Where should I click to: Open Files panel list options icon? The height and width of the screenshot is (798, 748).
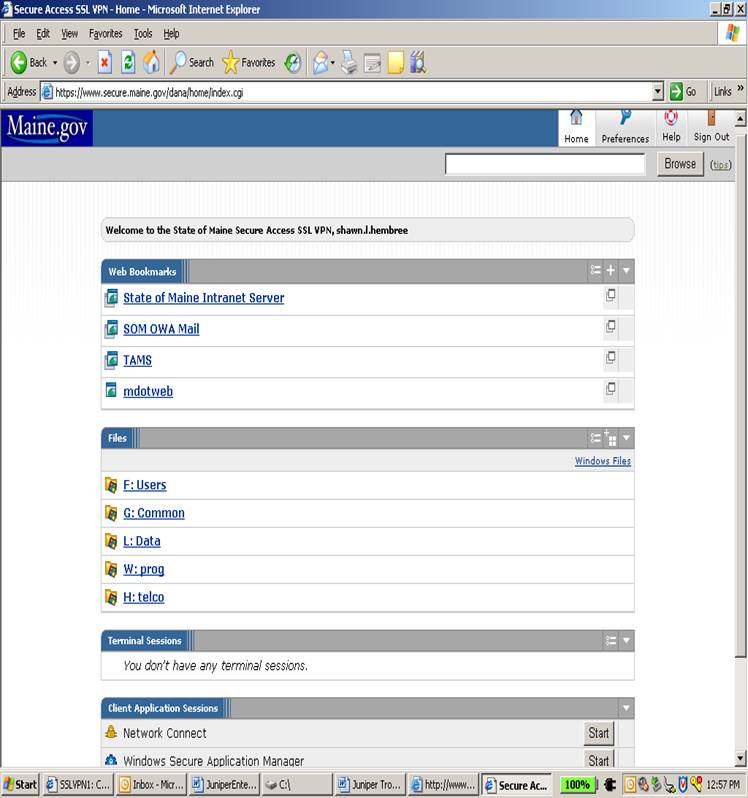click(x=595, y=438)
